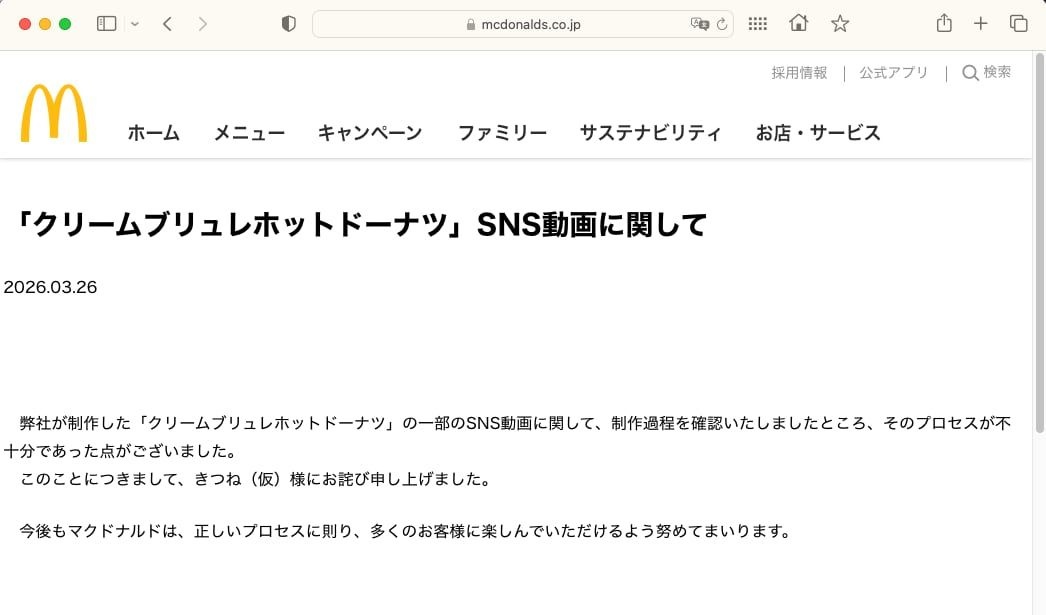Open the apps grid icon
The image size is (1046, 615).
[x=758, y=24]
